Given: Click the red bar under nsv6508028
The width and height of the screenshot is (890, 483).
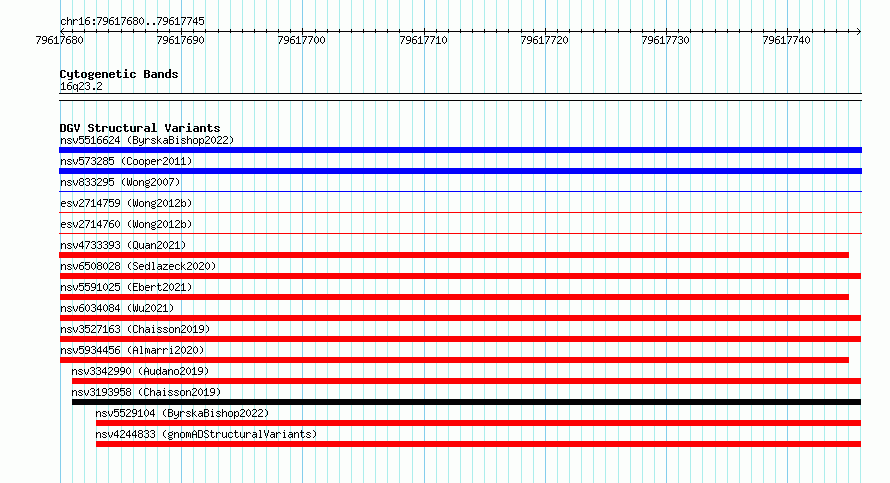Looking at the screenshot, I should (460, 276).
